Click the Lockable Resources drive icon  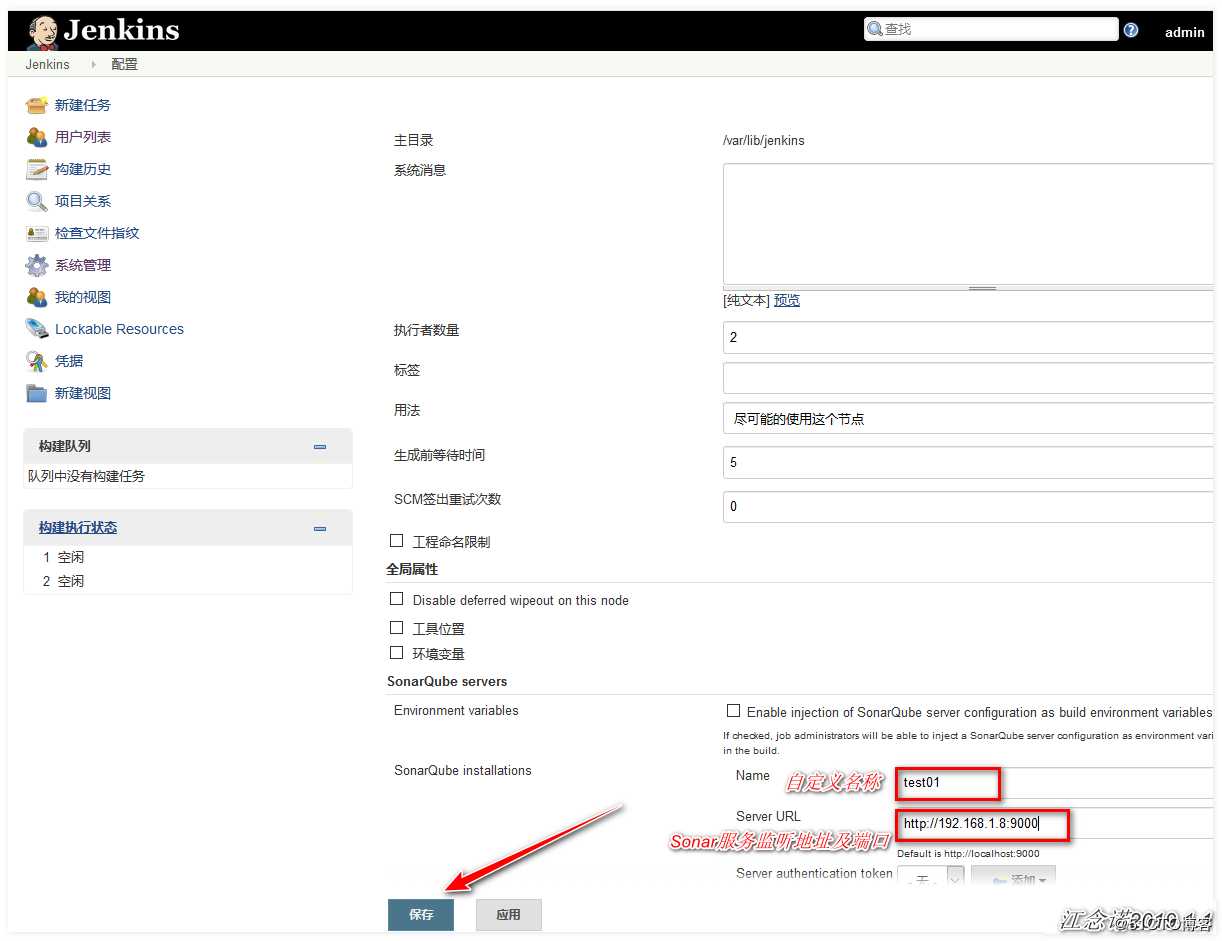[x=37, y=329]
